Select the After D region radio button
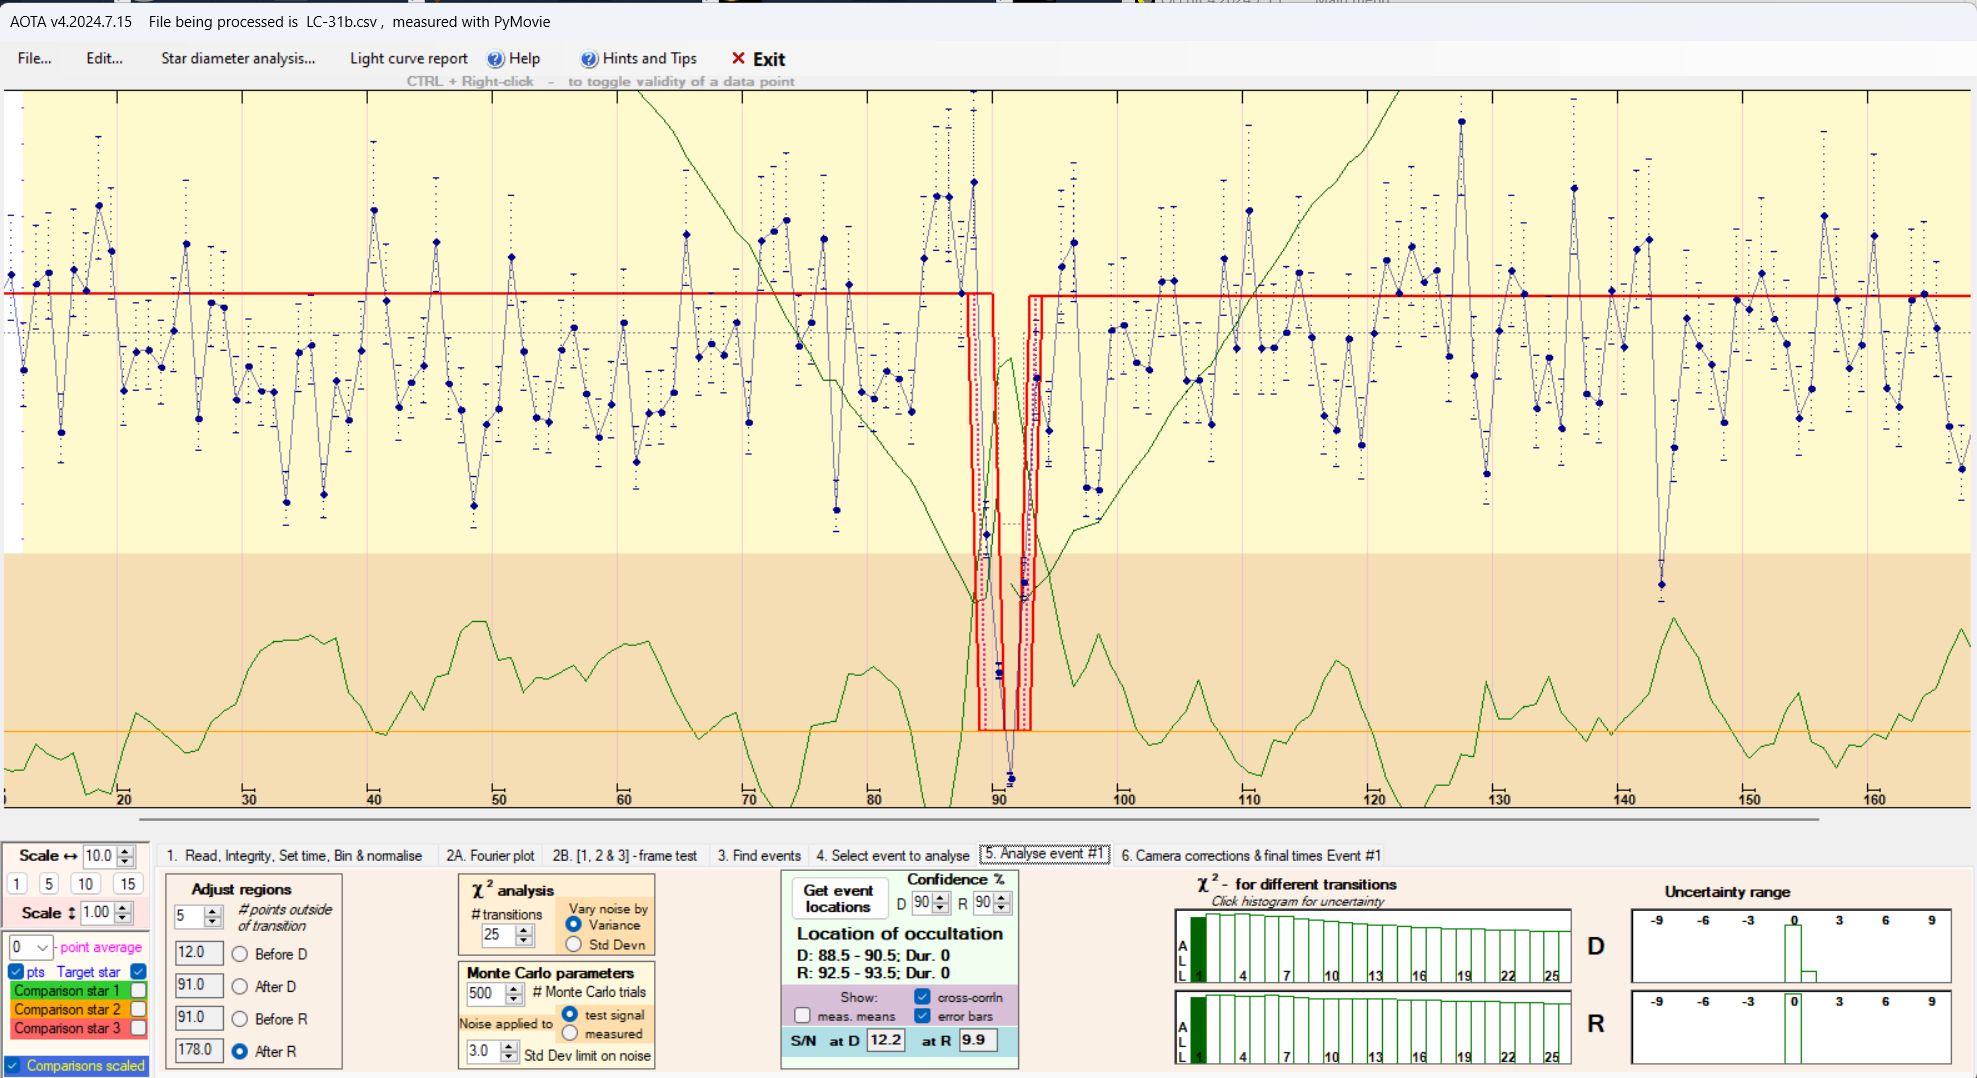1977x1078 pixels. pyautogui.click(x=240, y=986)
